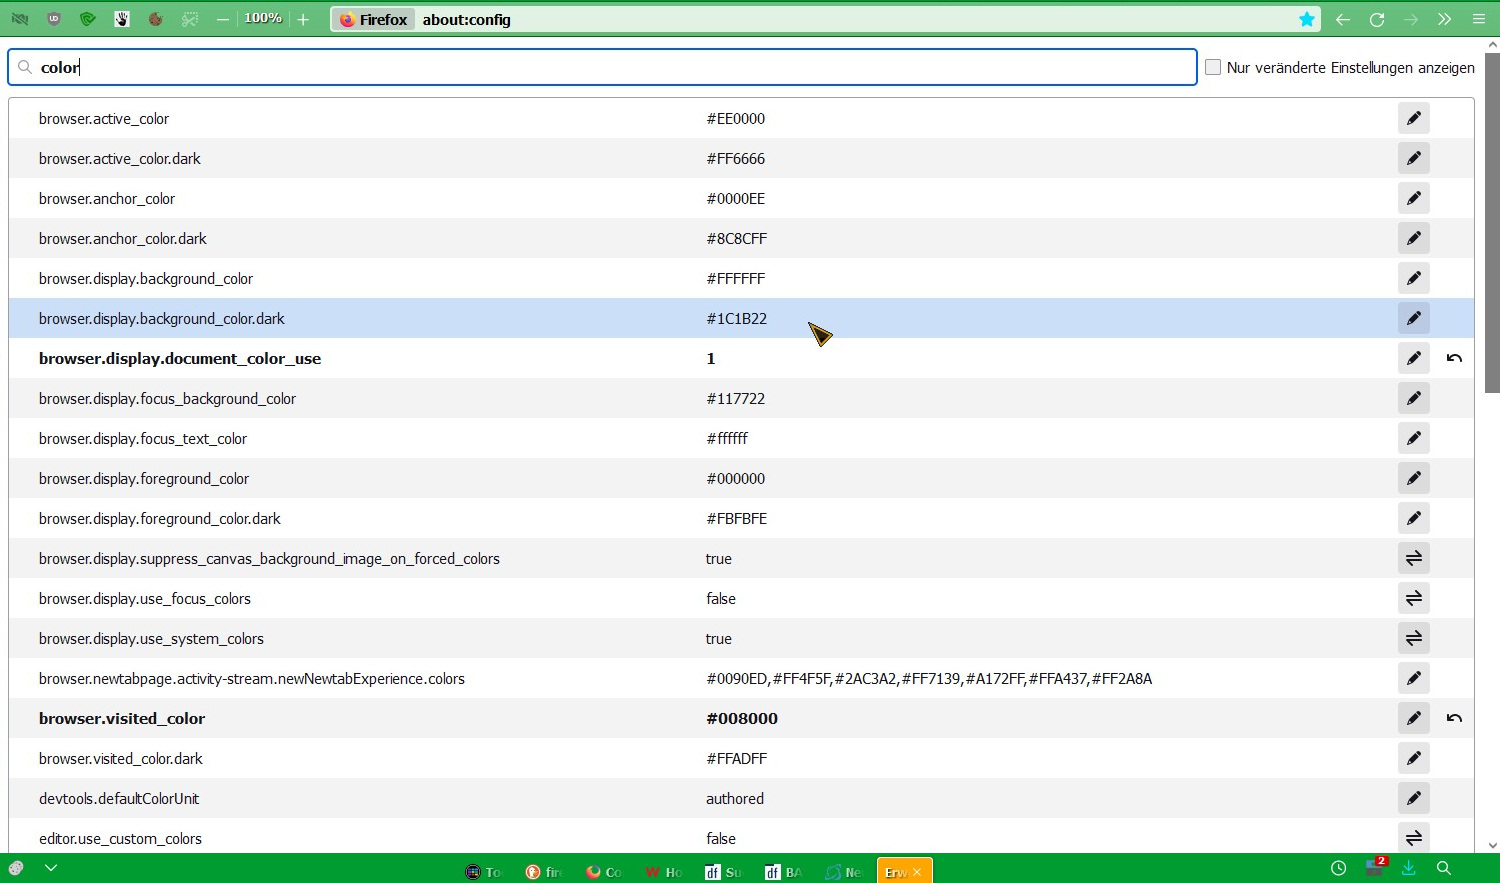This screenshot has height=883, width=1500.
Task: Reload the about:config page
Action: (1377, 19)
